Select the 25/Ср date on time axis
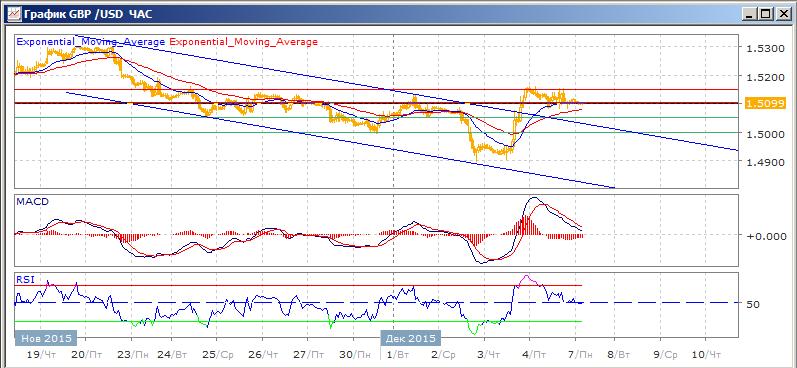The image size is (797, 368). tap(218, 354)
